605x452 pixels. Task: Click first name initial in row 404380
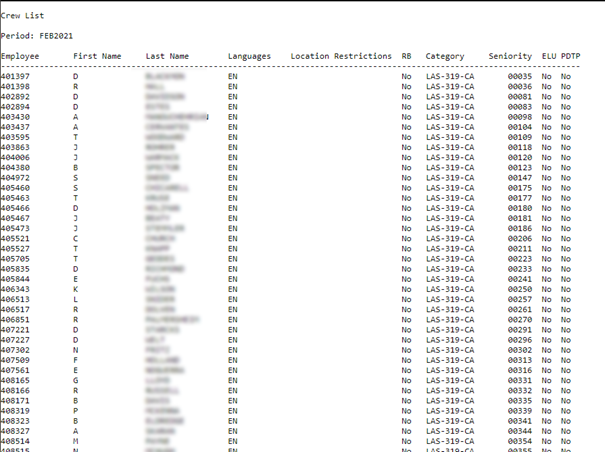point(76,168)
